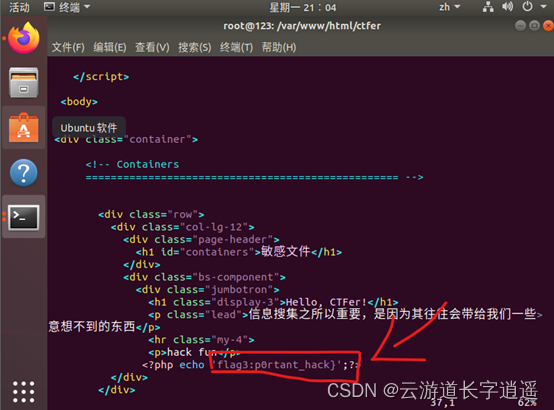Launch the Files manager dock icon
The height and width of the screenshot is (410, 554).
tap(24, 82)
